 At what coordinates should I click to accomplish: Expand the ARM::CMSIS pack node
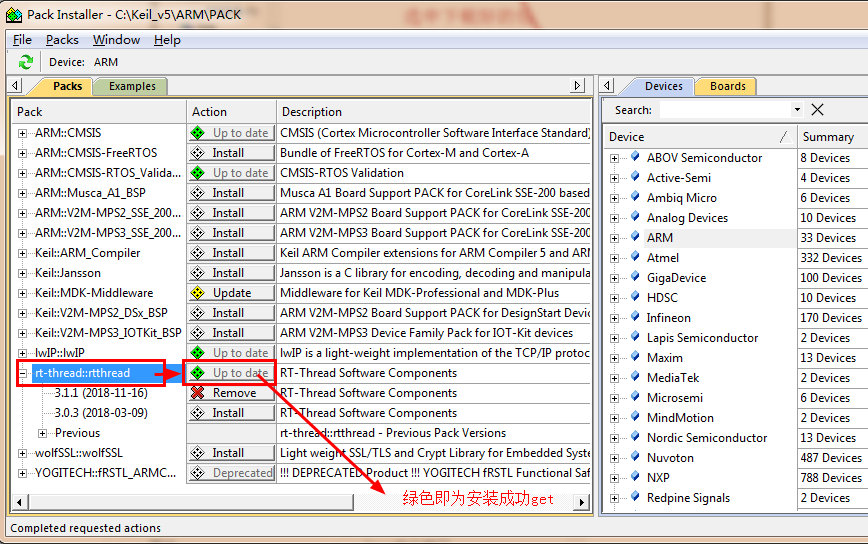(22, 133)
